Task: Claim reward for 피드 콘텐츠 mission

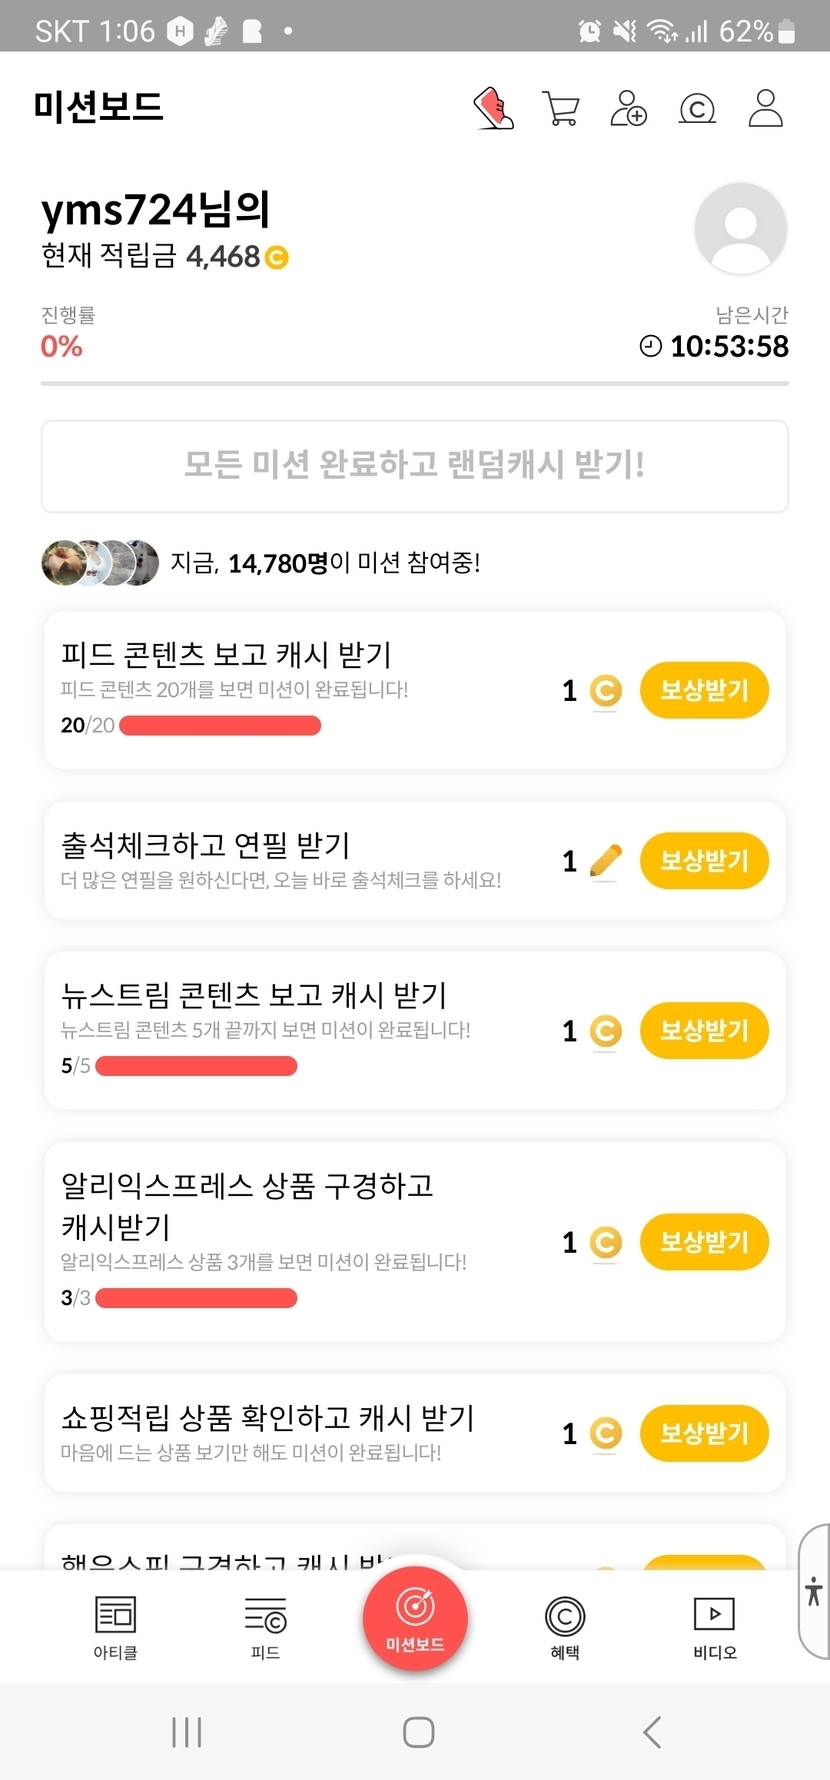Action: (704, 690)
